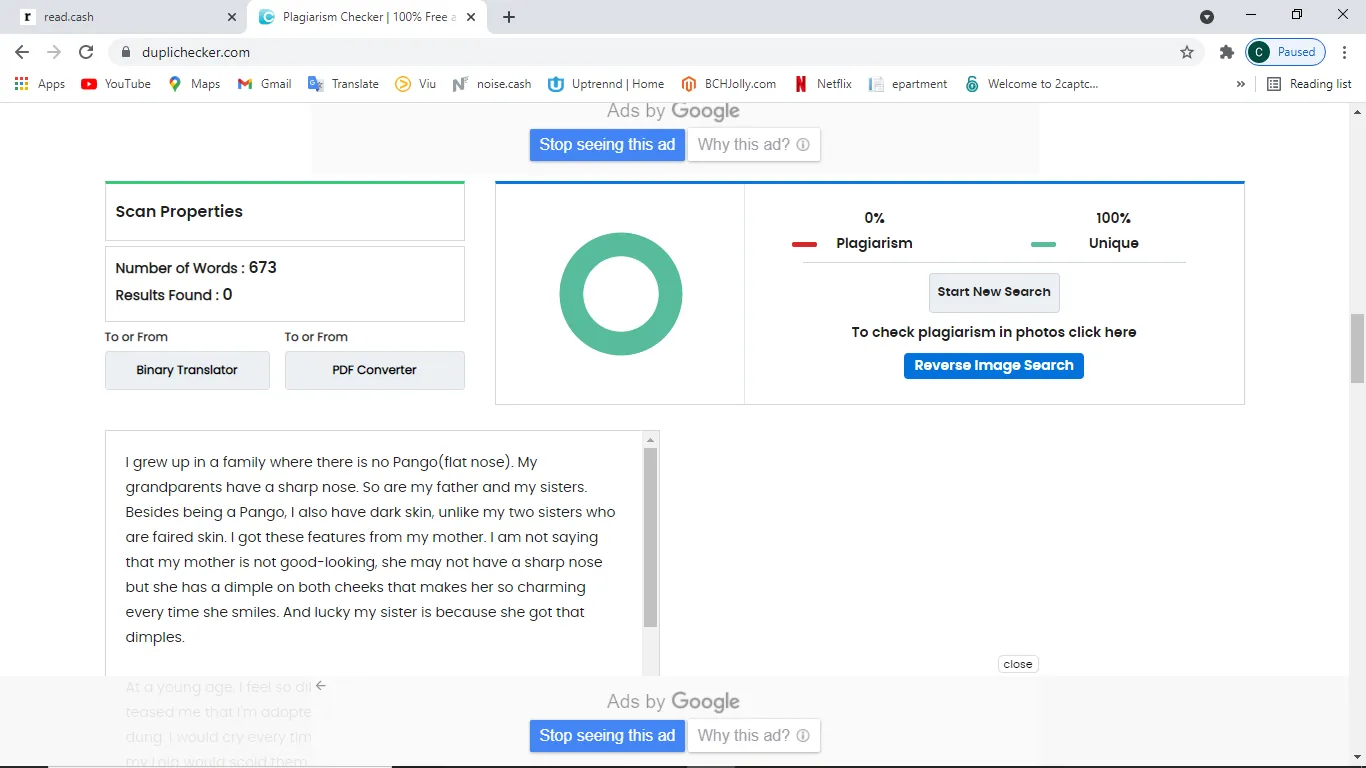Open the Viu bookmark
The image size is (1366, 768).
tap(416, 84)
